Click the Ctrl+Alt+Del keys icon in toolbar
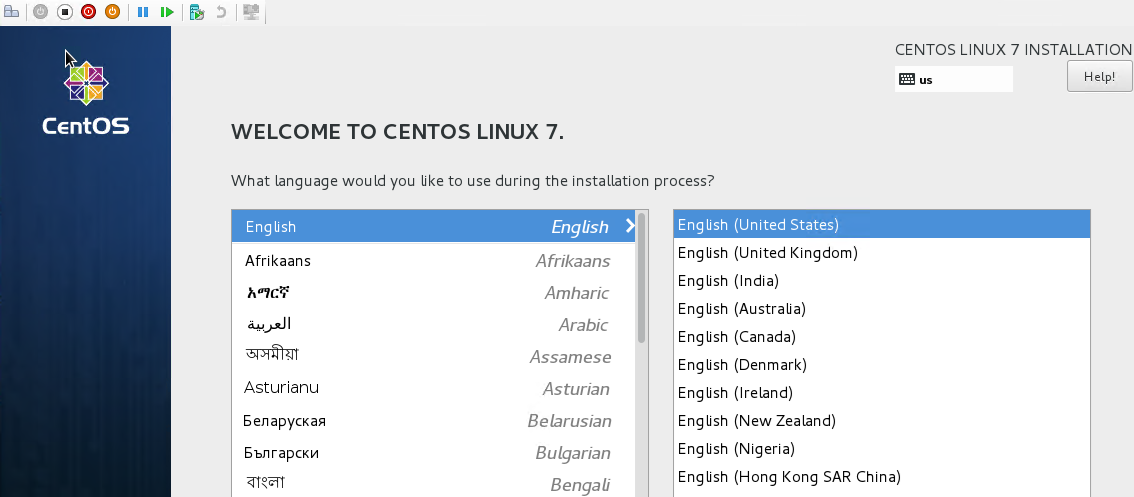1134x497 pixels. click(12, 12)
